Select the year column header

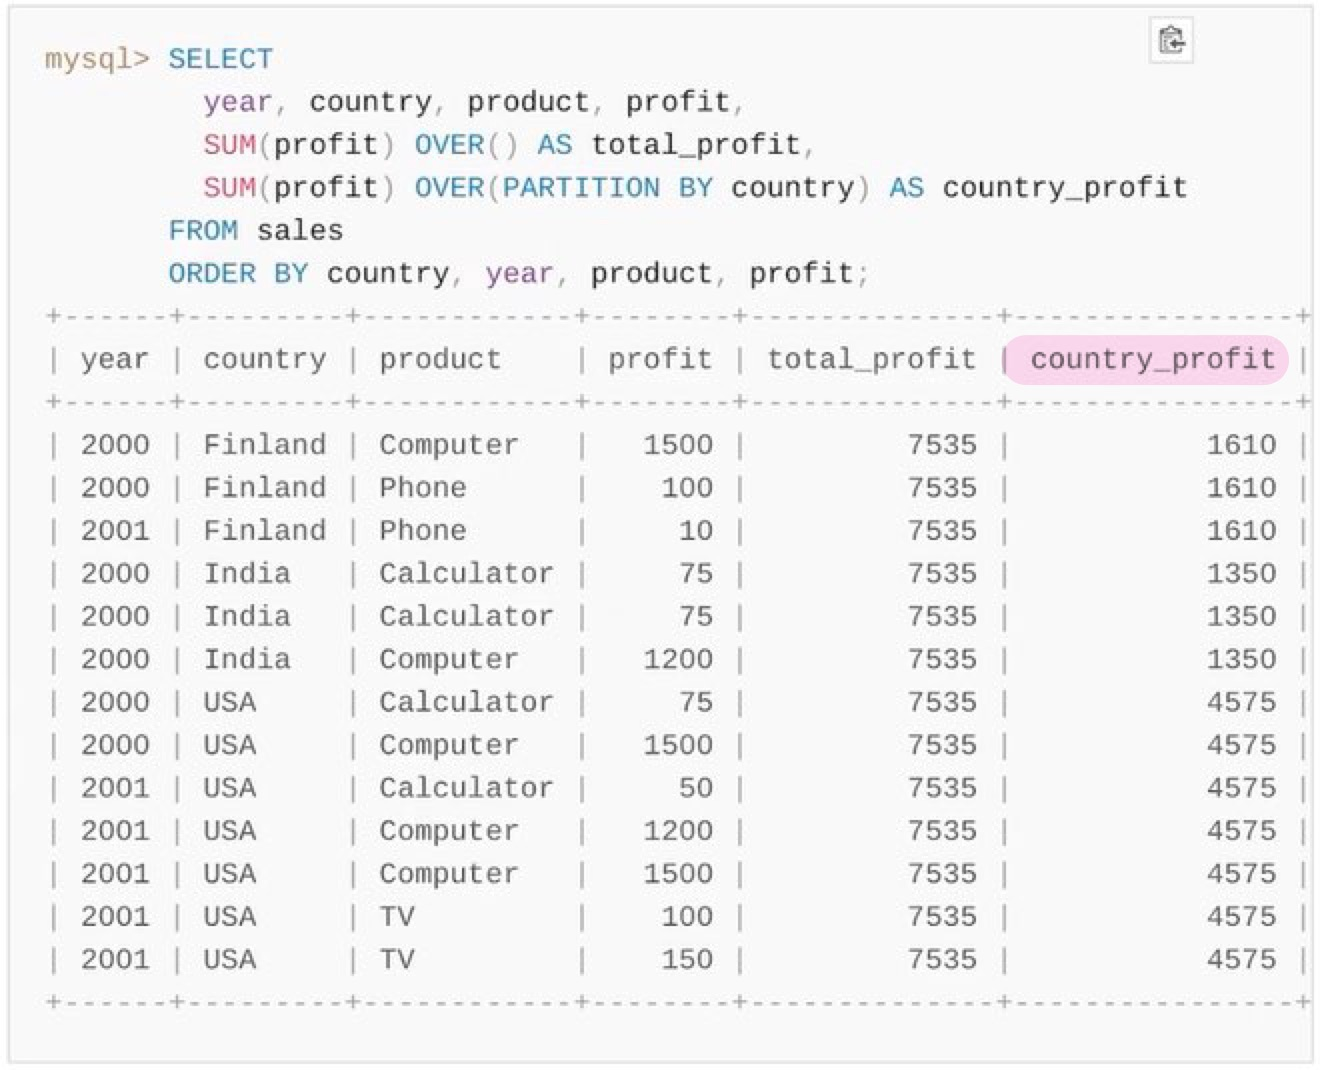(115, 359)
